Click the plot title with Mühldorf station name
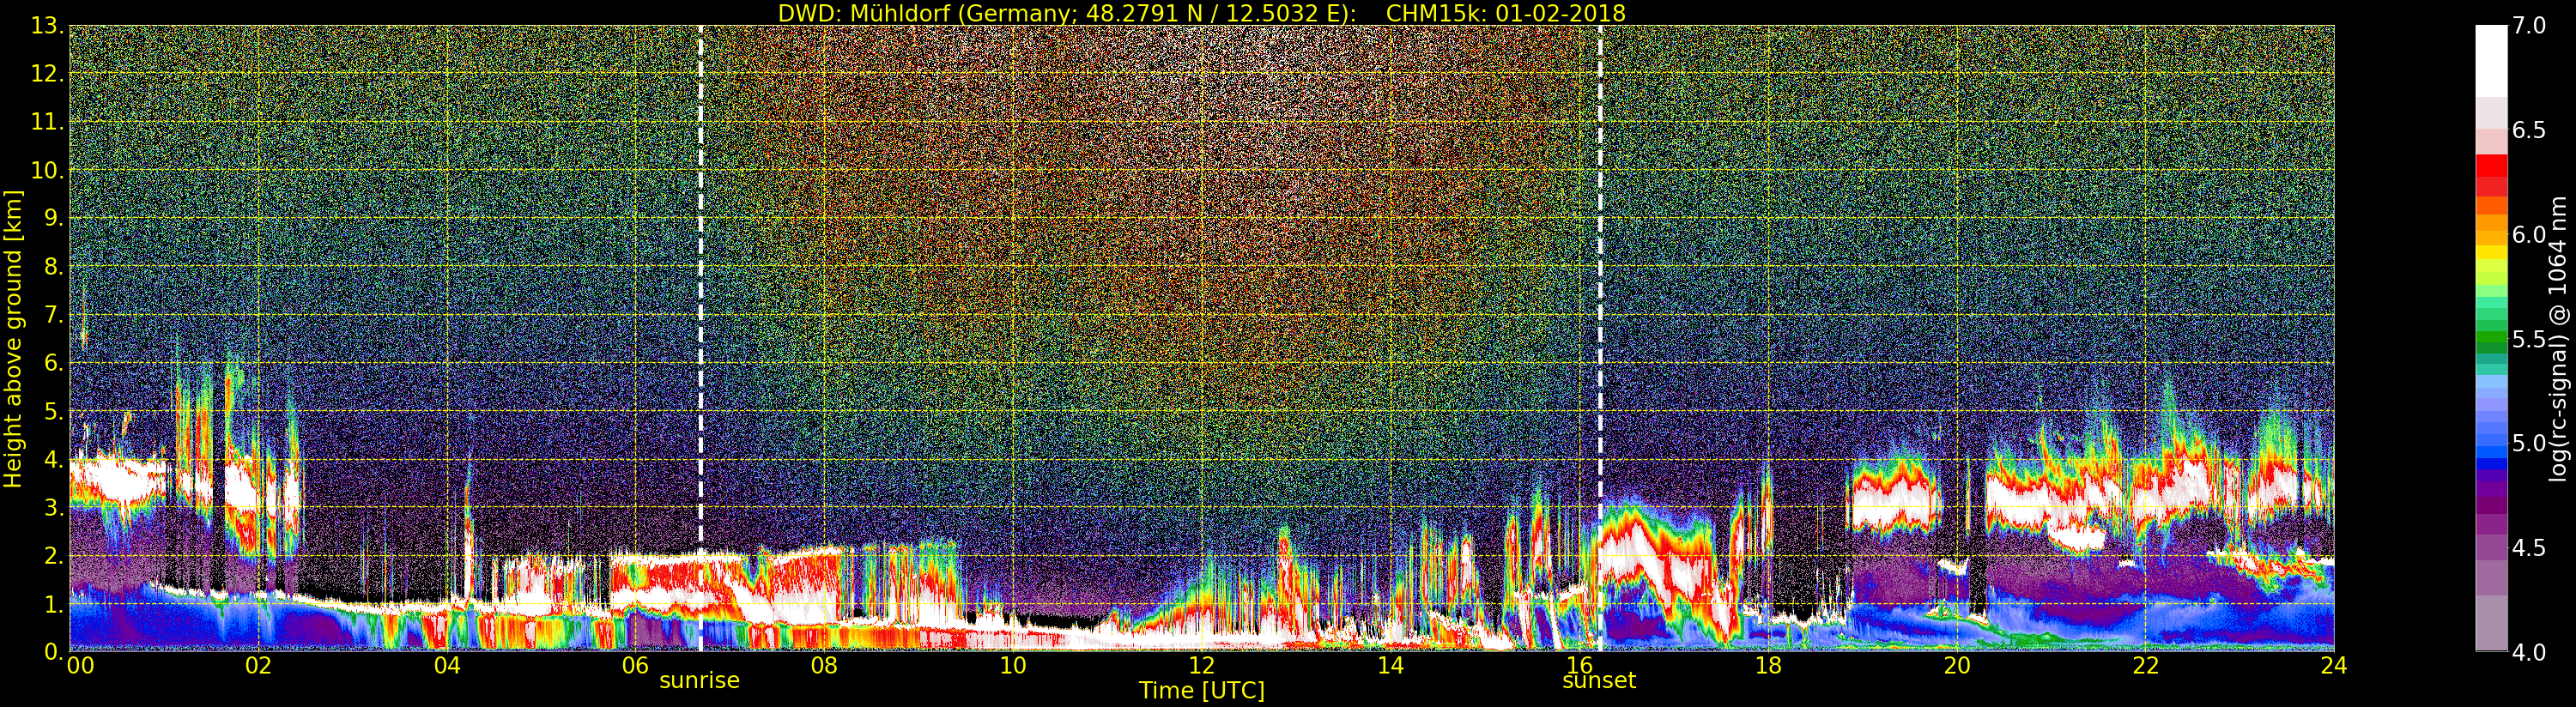2576x707 pixels. point(1201,13)
